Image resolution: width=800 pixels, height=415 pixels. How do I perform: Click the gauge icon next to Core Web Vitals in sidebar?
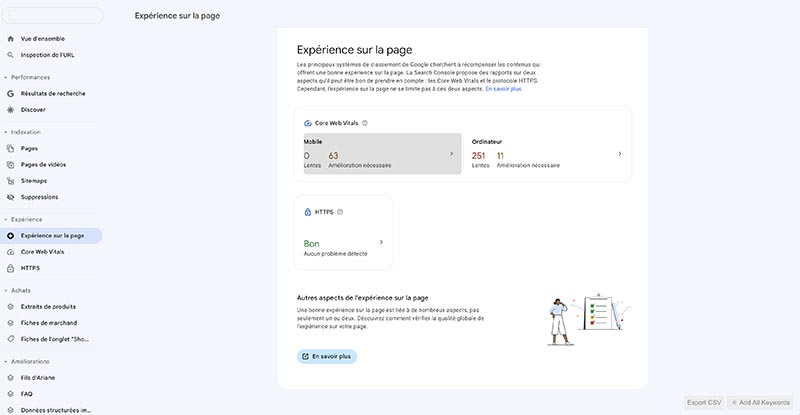[x=11, y=252]
